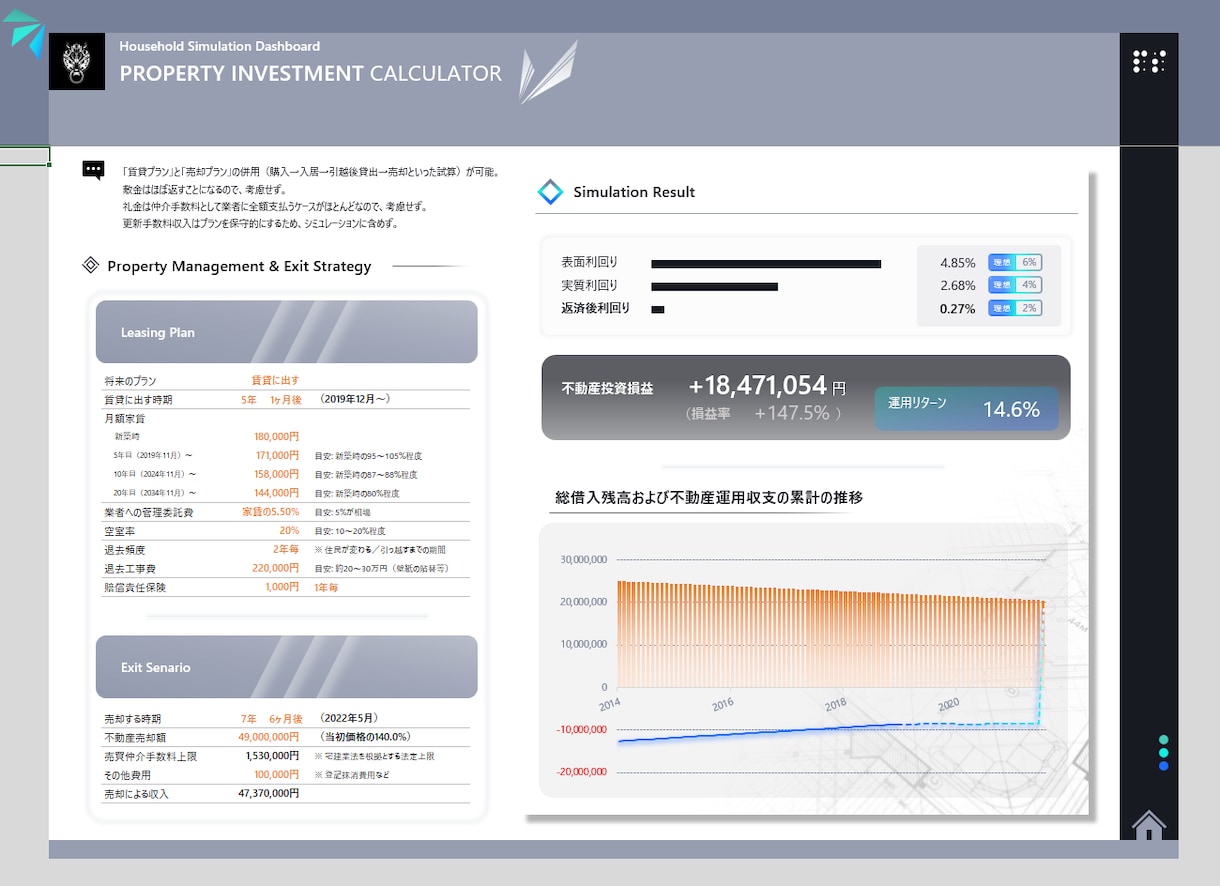Click the +147.5% profit rate value
The height and width of the screenshot is (886, 1220).
[792, 413]
